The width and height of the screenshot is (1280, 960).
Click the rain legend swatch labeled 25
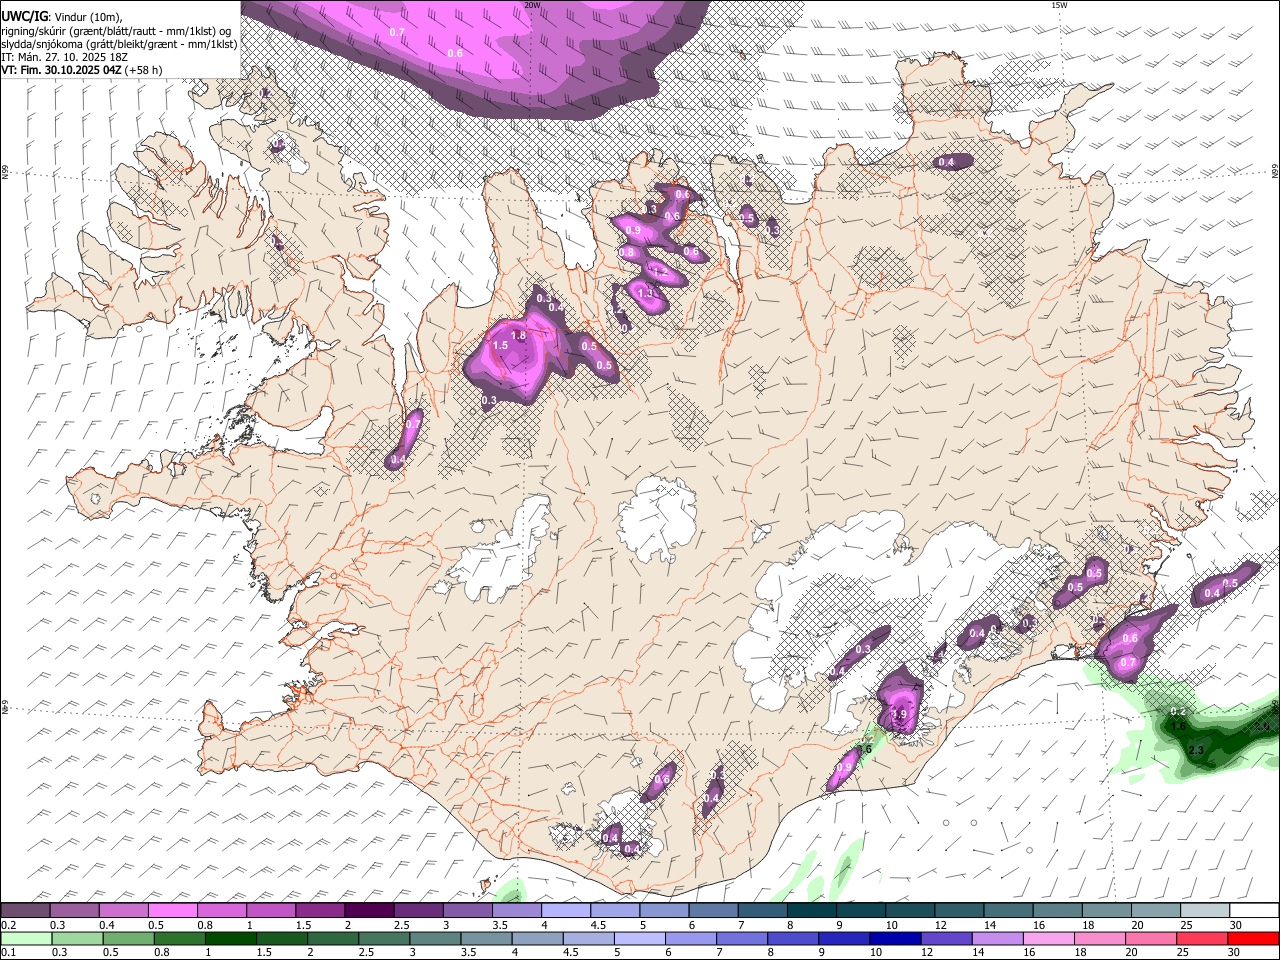(1201, 939)
